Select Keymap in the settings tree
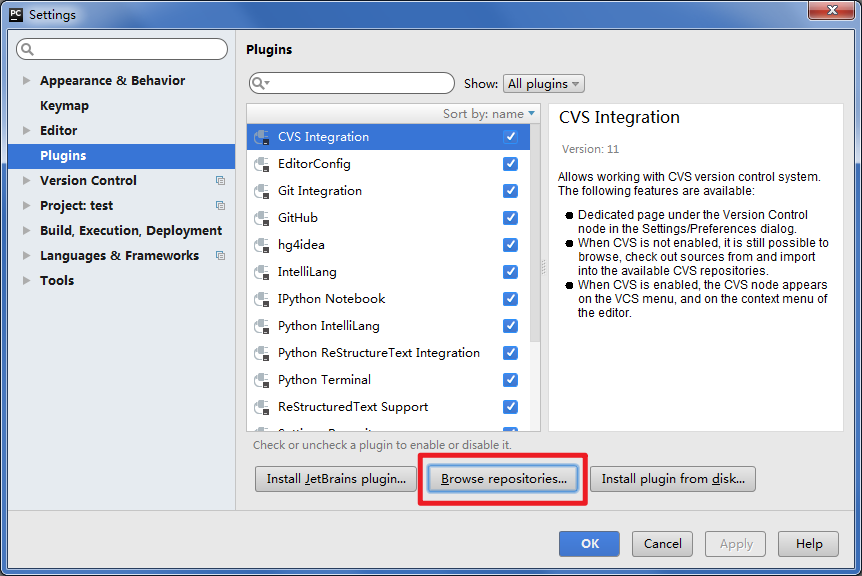The height and width of the screenshot is (576, 862). [64, 106]
